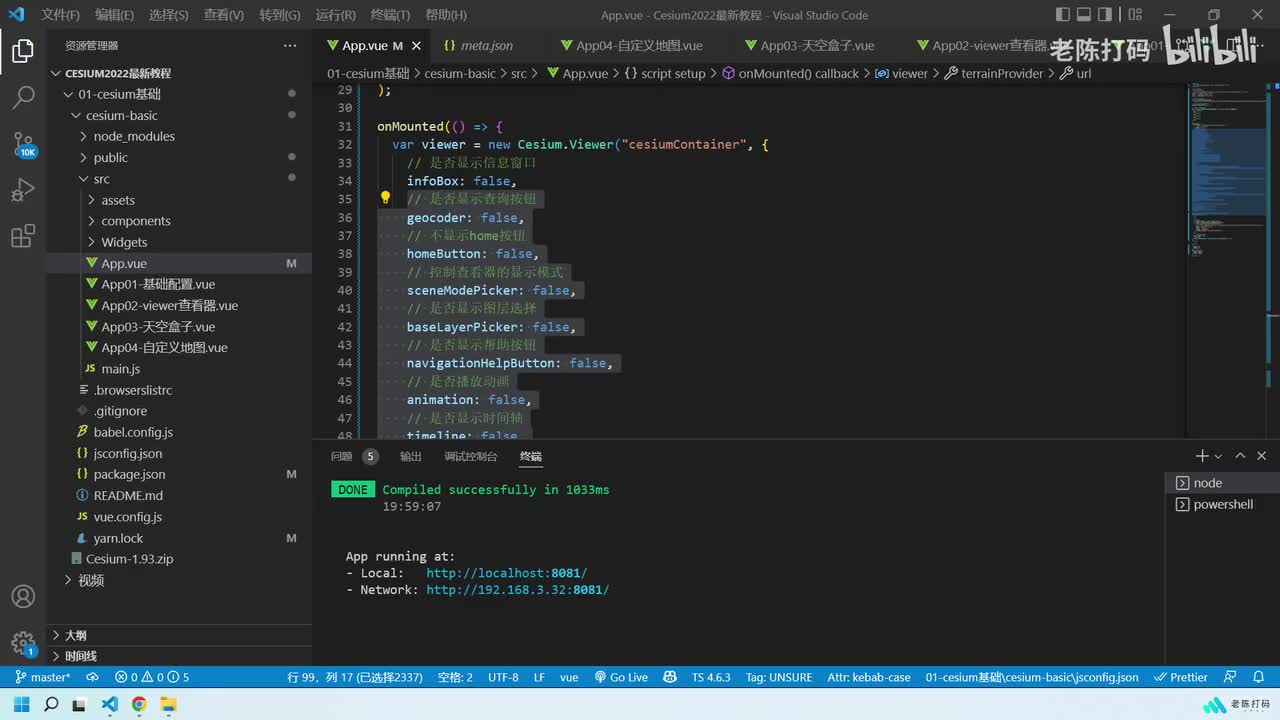Click Prettier in the status bar
The width and height of the screenshot is (1280, 720).
click(1180, 677)
